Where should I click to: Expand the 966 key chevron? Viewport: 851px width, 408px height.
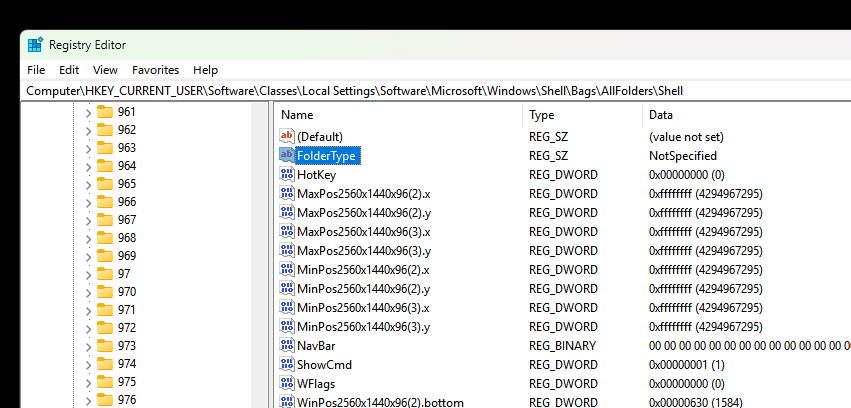tap(88, 202)
